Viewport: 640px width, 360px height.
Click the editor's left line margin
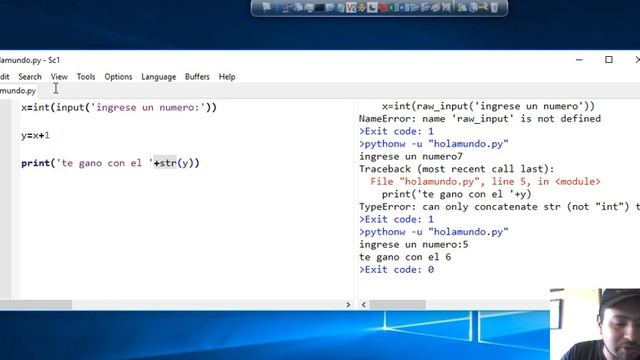pyautogui.click(x=6, y=200)
